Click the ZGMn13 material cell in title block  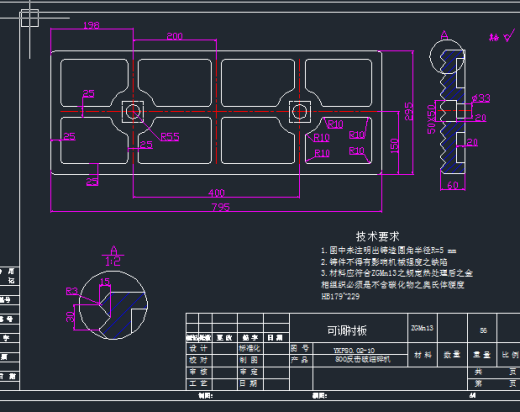point(422,328)
